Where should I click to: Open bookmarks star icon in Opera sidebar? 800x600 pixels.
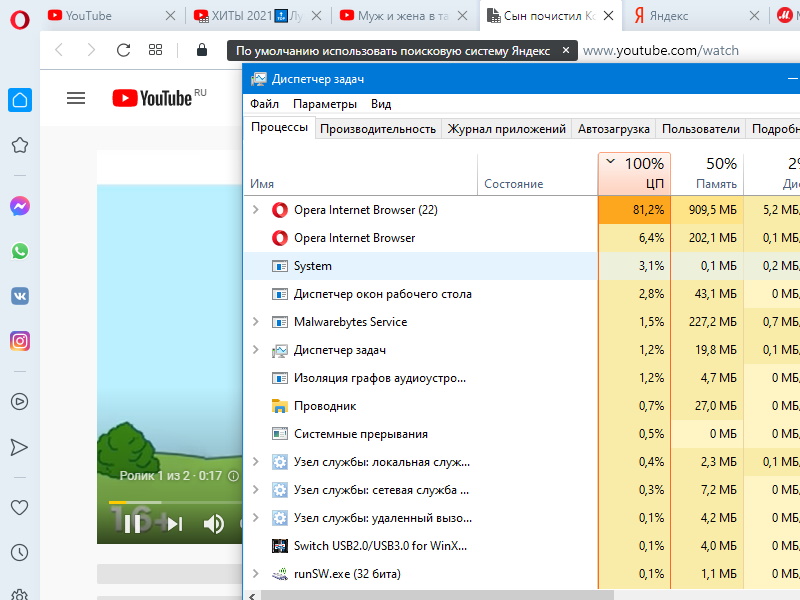click(x=20, y=145)
